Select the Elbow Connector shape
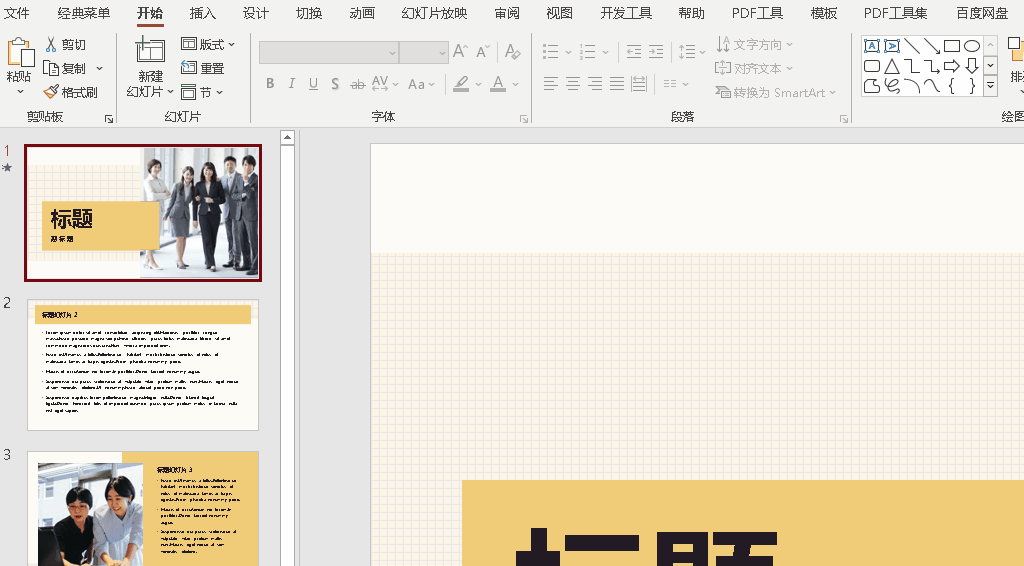 pos(912,66)
